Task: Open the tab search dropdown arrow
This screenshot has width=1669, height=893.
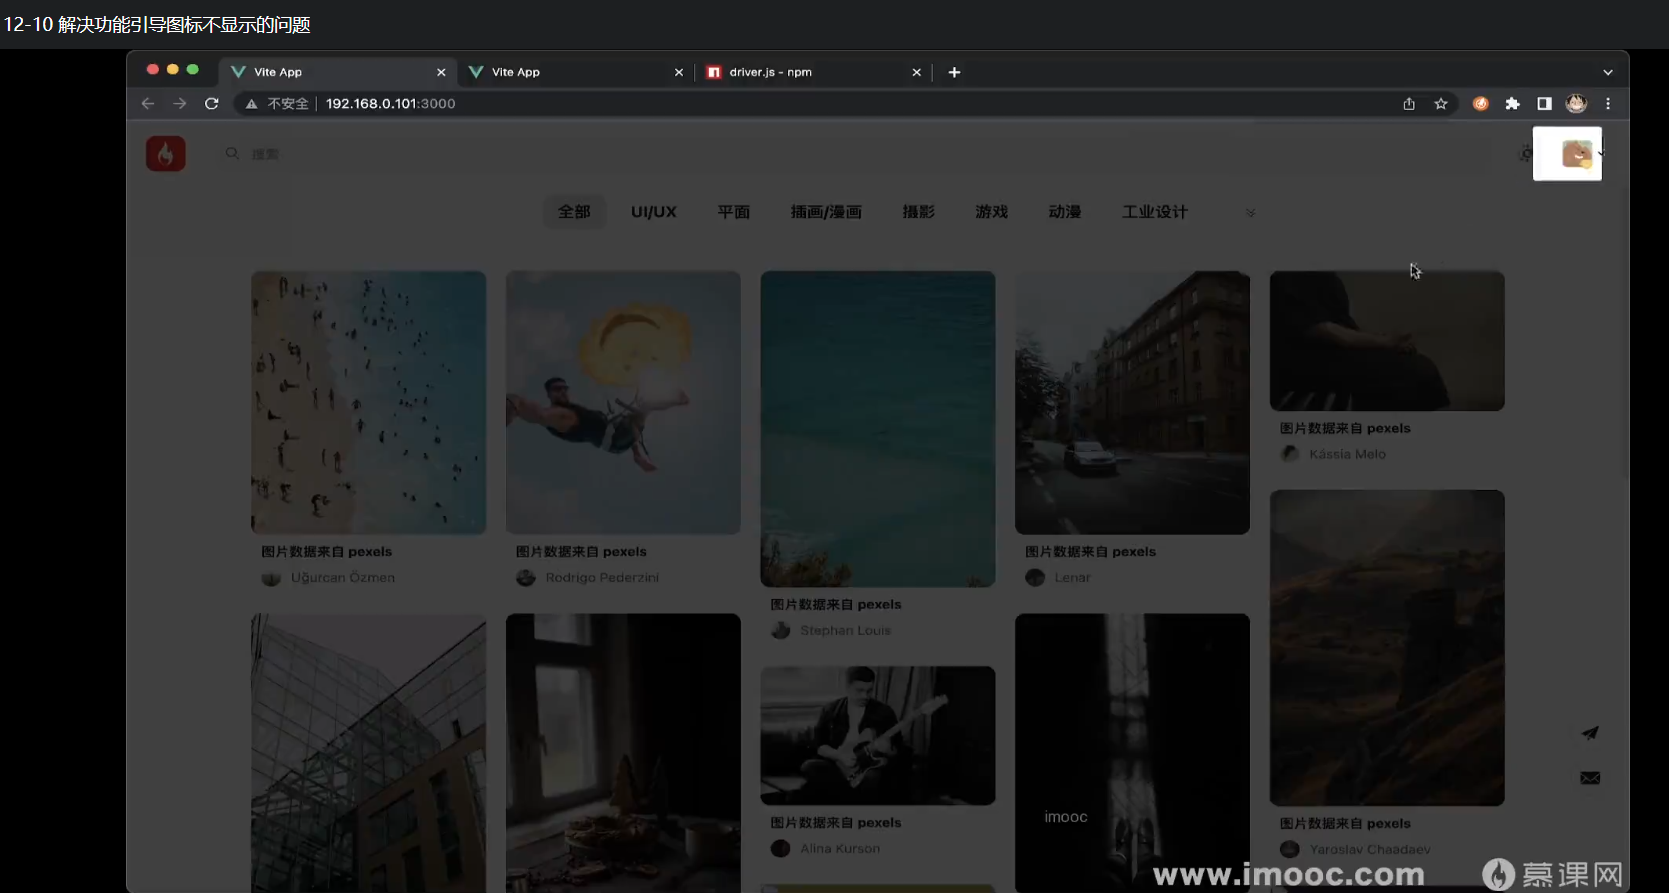Action: click(1608, 72)
